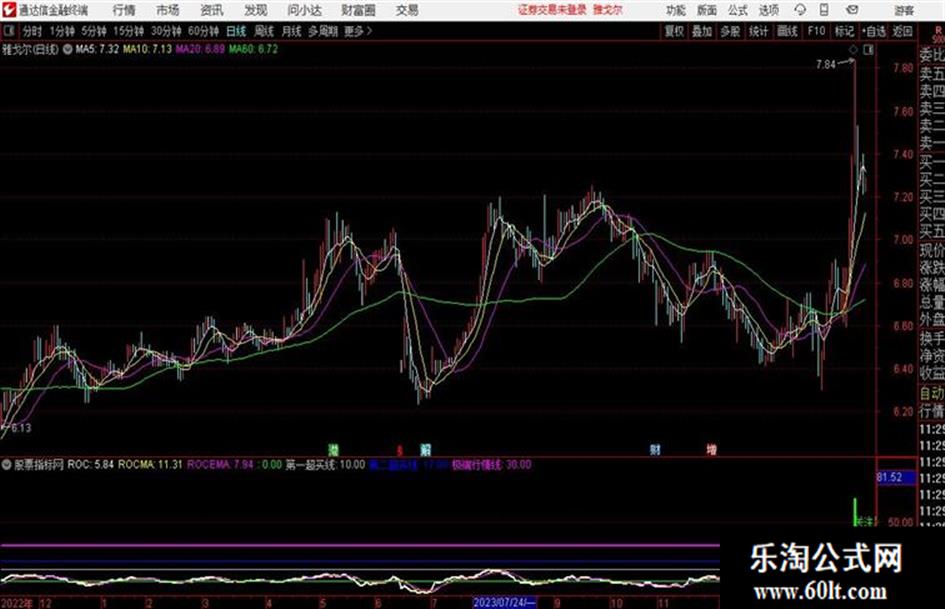Click the blue 81.52 value box
Image resolution: width=945 pixels, height=609 pixels.
click(x=895, y=478)
